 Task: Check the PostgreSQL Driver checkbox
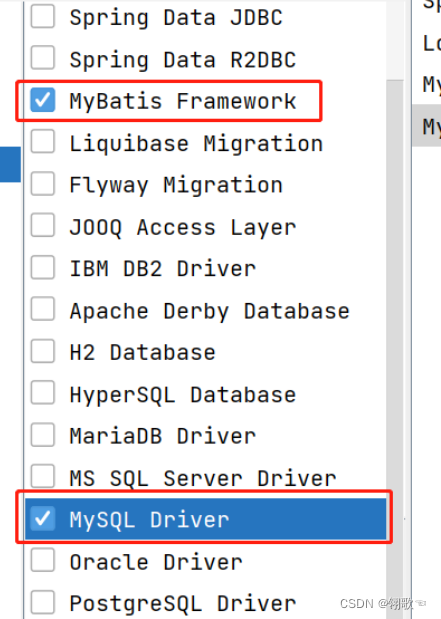click(x=43, y=602)
